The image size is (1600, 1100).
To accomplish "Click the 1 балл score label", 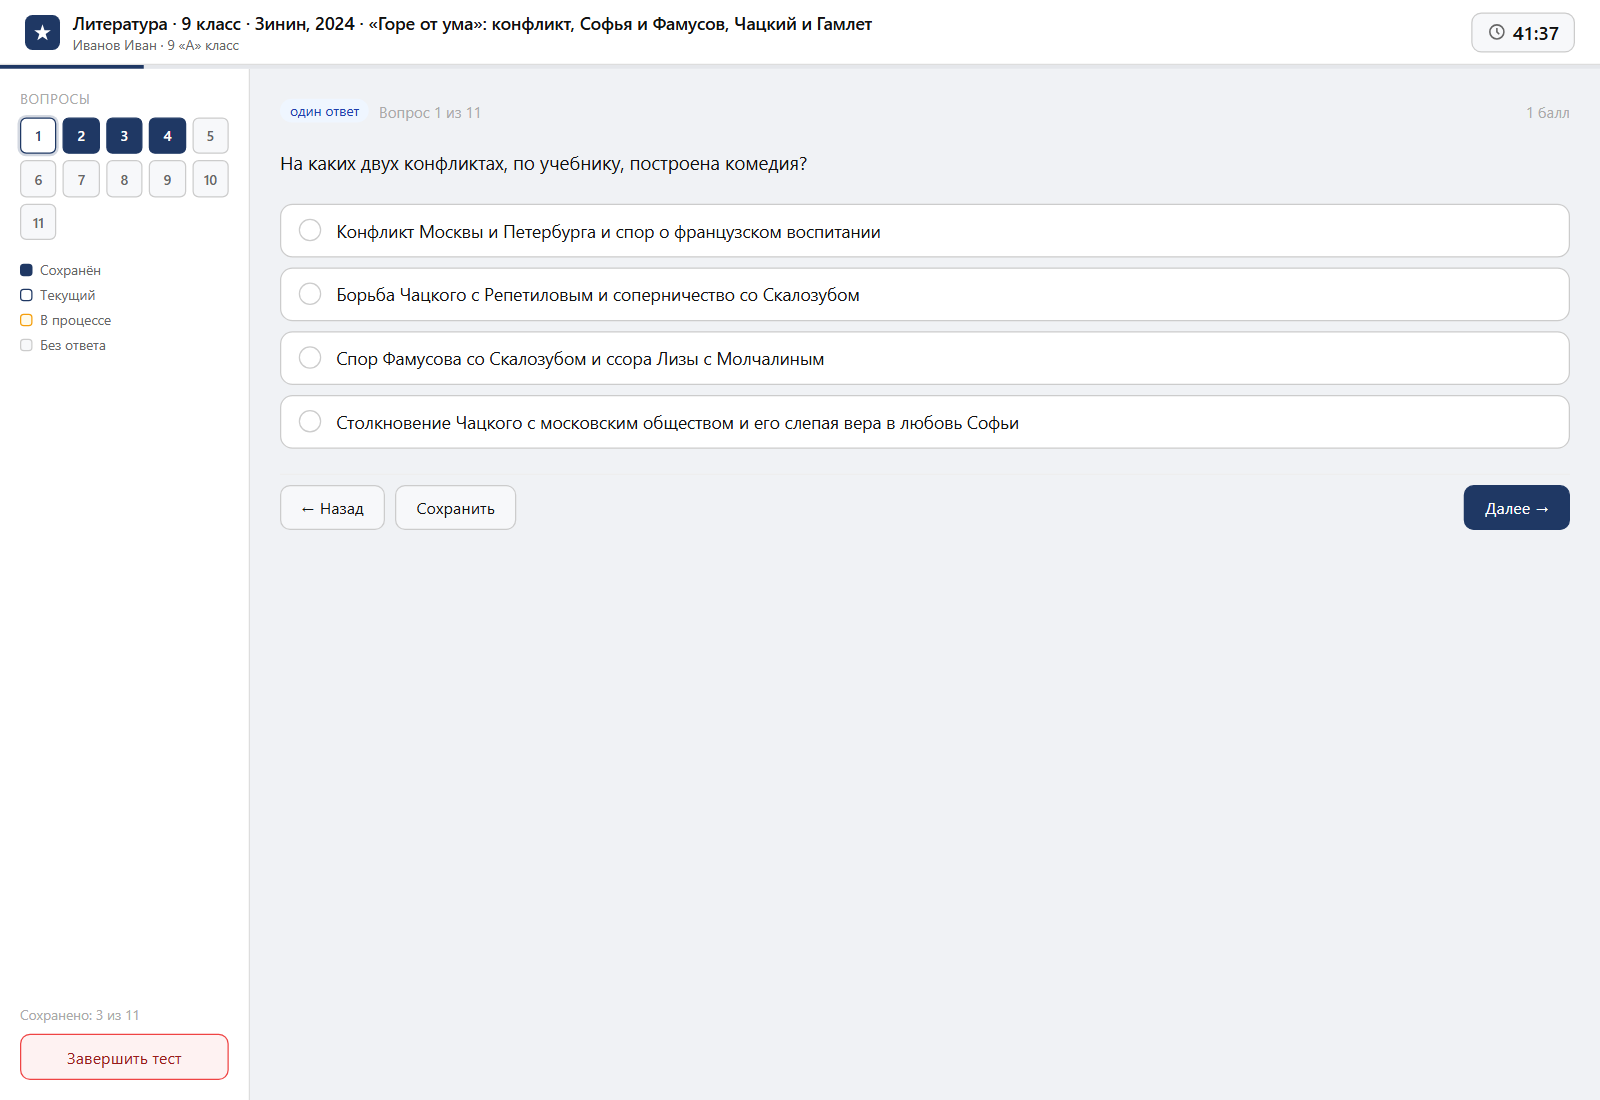I will pyautogui.click(x=1547, y=113).
